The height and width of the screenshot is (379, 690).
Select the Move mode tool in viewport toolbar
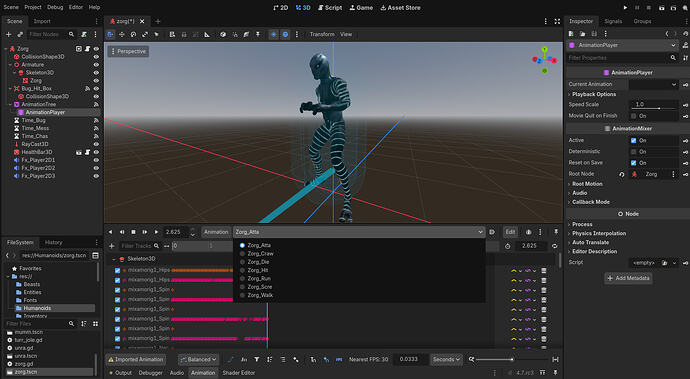pyautogui.click(x=121, y=34)
